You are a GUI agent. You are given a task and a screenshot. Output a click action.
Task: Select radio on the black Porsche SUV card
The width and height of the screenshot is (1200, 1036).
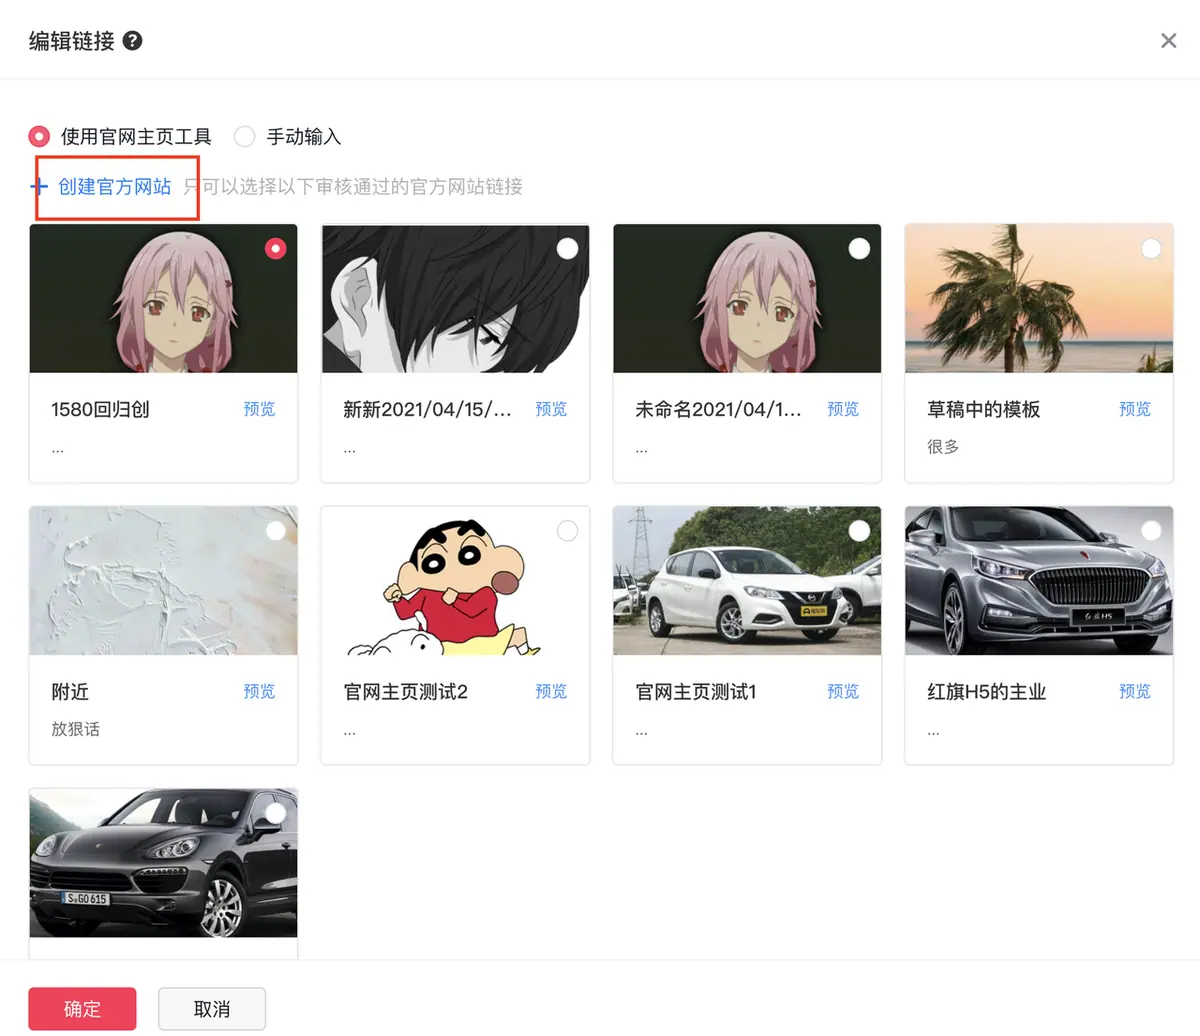pyautogui.click(x=275, y=812)
